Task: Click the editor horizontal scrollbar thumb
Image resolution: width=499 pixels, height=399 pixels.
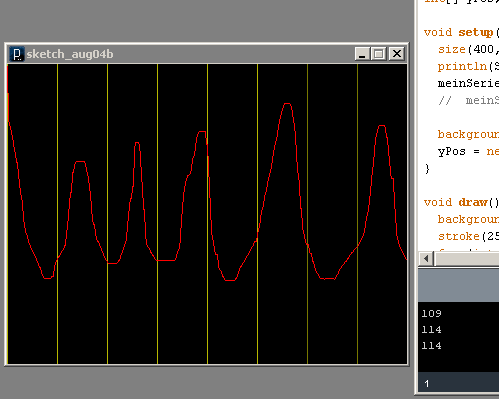Action: pyautogui.click(x=467, y=258)
